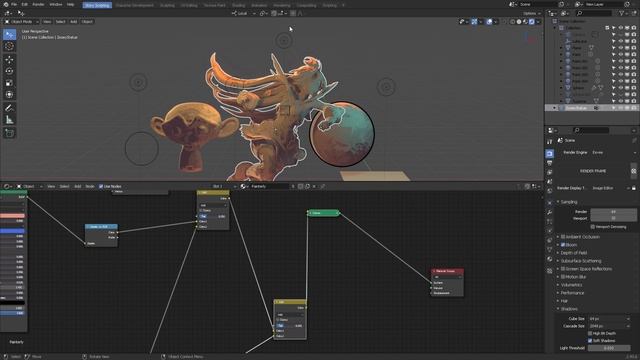The image size is (640, 360).
Task: Open Render menu
Action: pyautogui.click(x=38, y=4)
